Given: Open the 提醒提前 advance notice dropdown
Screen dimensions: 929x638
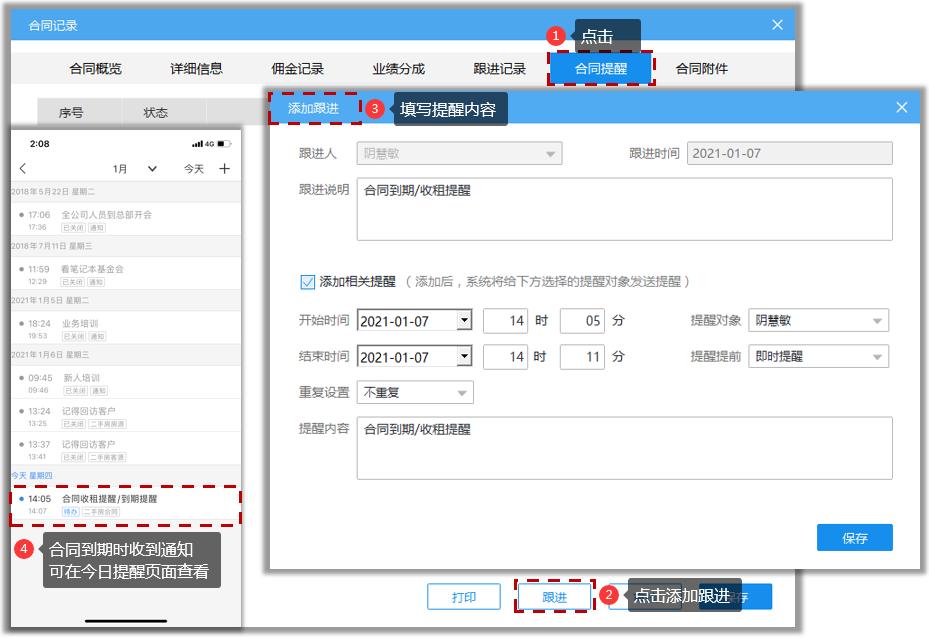Looking at the screenshot, I should [878, 356].
